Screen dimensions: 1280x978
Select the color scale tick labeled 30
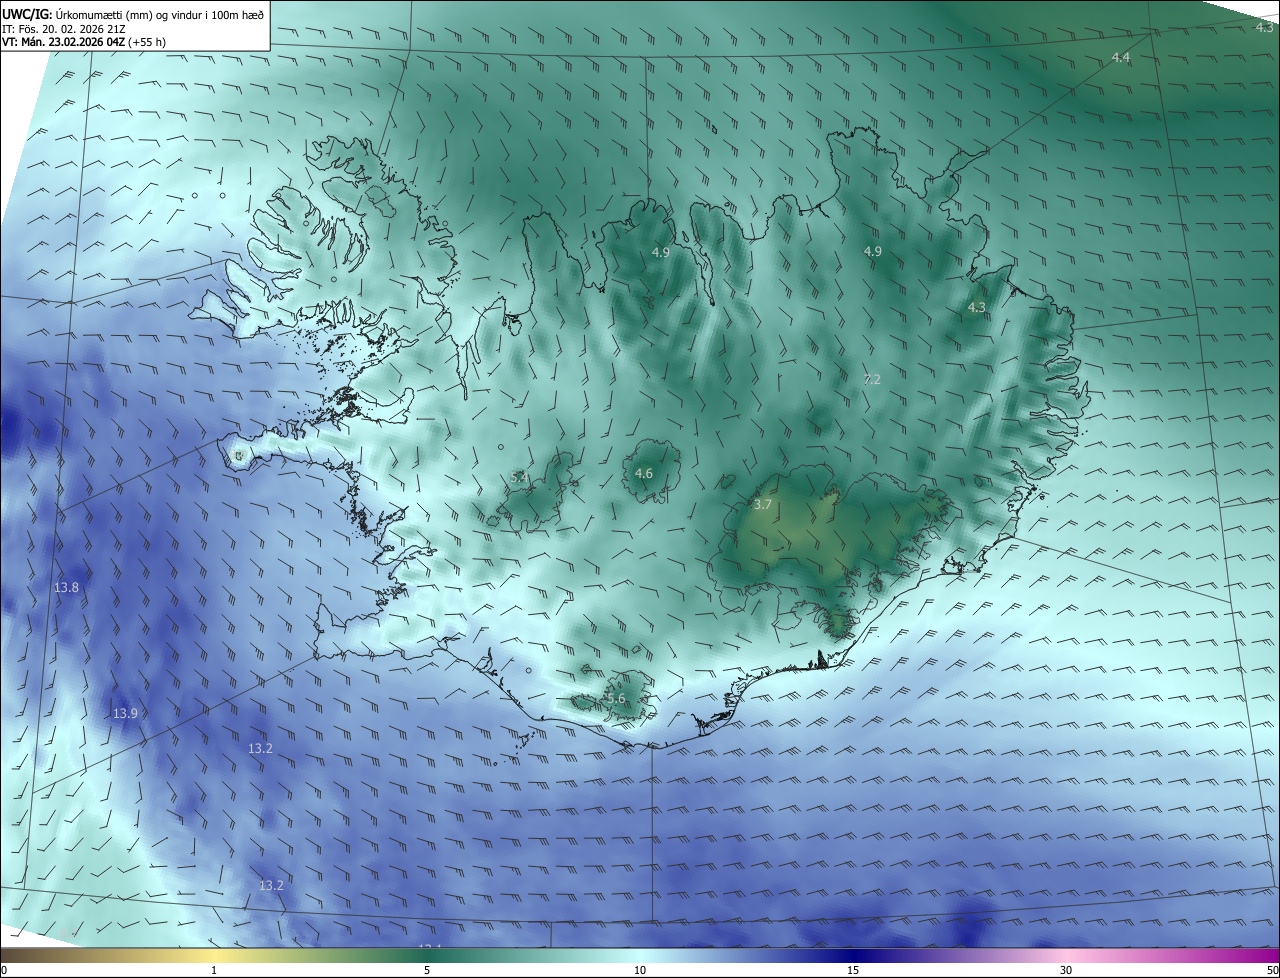[x=1066, y=970]
